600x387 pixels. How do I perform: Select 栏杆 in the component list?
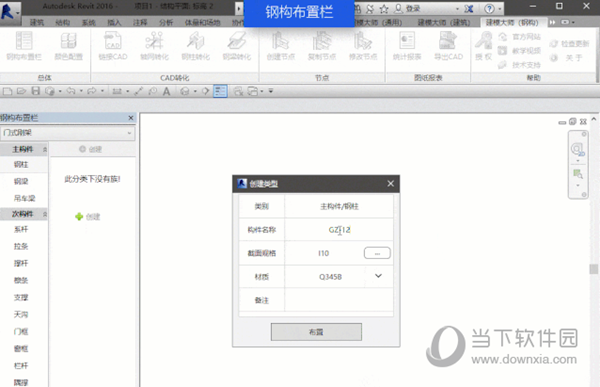21,366
